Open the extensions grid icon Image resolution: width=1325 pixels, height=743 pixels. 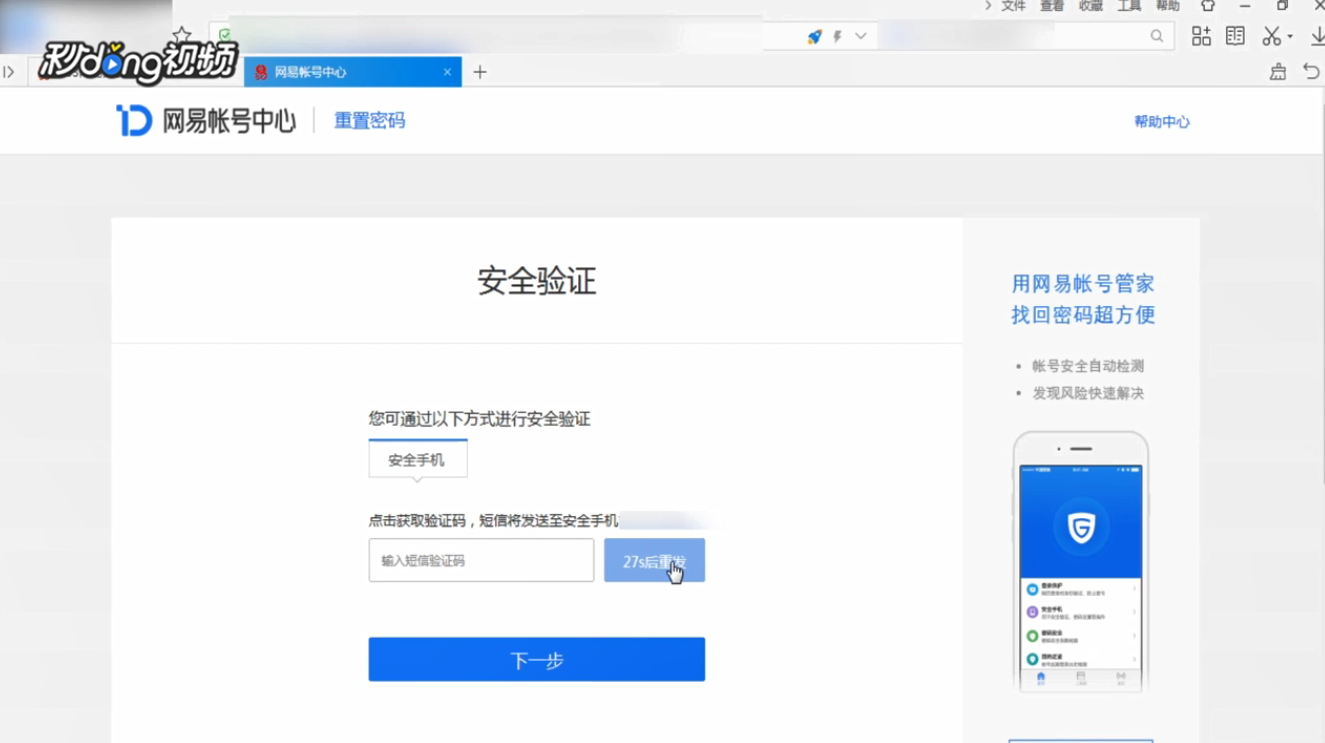click(1201, 36)
